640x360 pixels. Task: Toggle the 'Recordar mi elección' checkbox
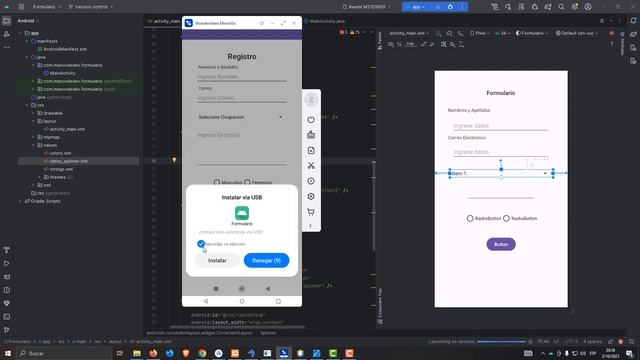click(201, 244)
